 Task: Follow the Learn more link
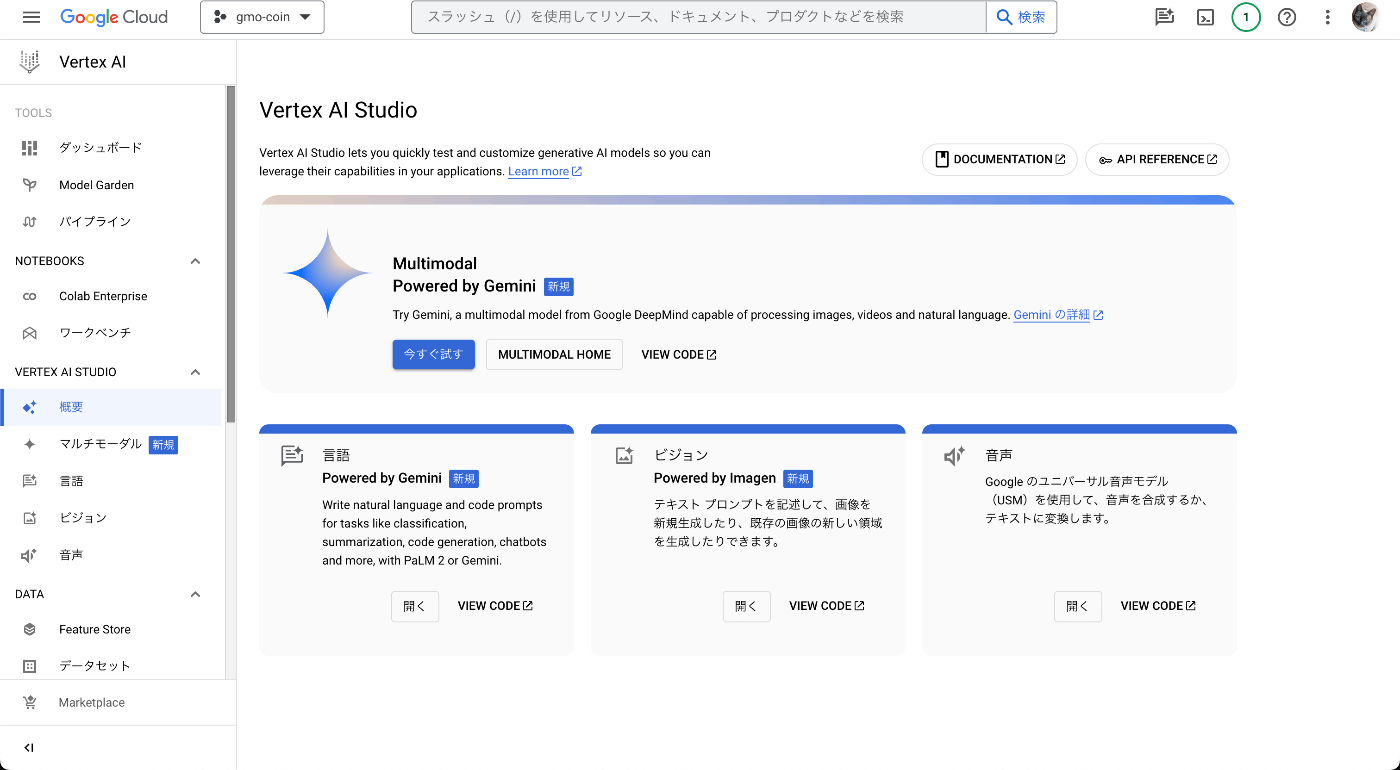point(545,172)
